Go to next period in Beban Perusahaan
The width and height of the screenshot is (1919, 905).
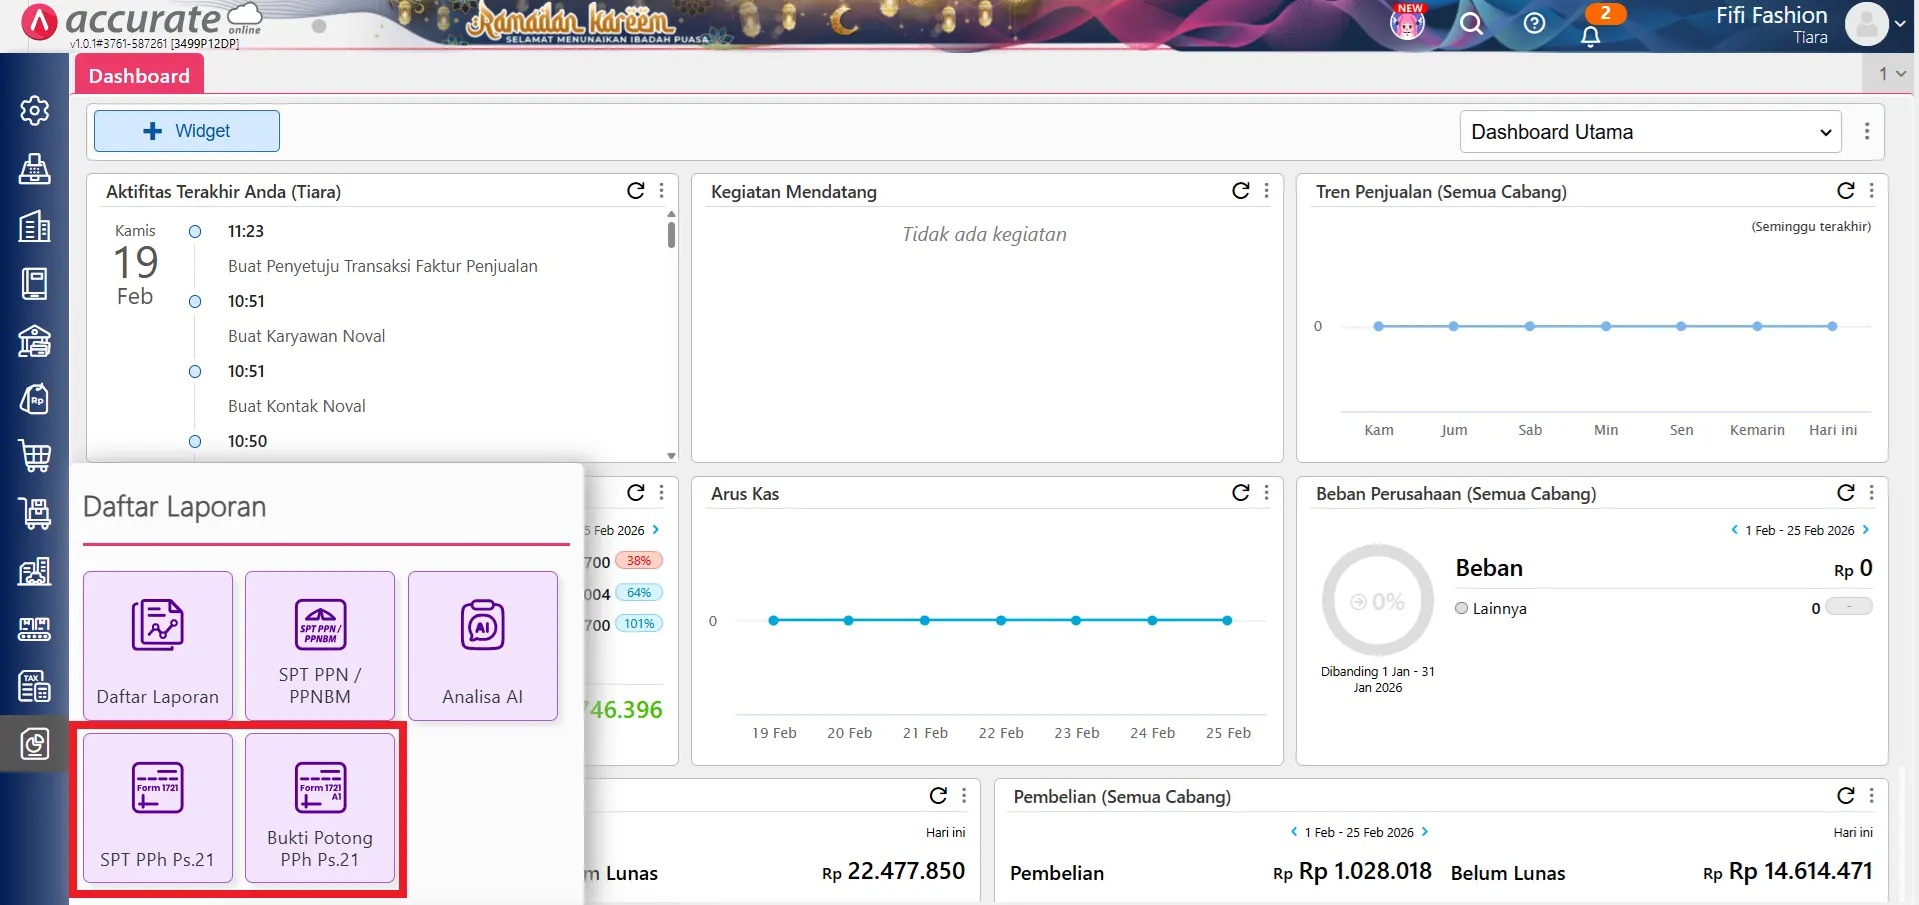[x=1865, y=530]
